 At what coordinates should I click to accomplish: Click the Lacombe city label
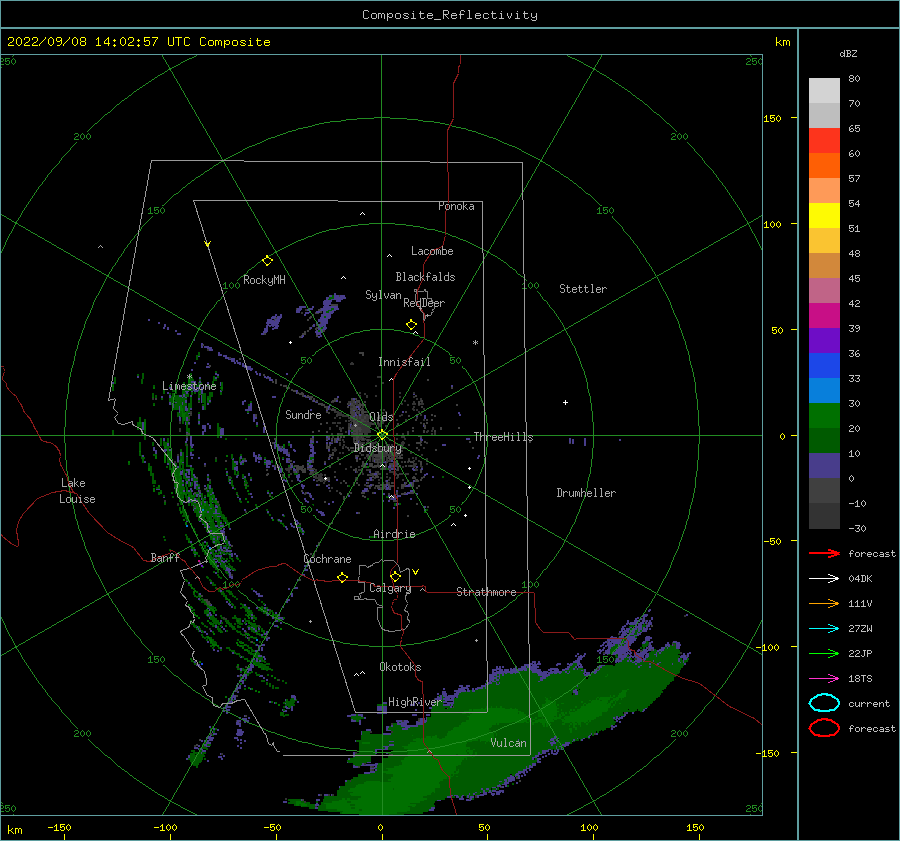click(x=432, y=251)
